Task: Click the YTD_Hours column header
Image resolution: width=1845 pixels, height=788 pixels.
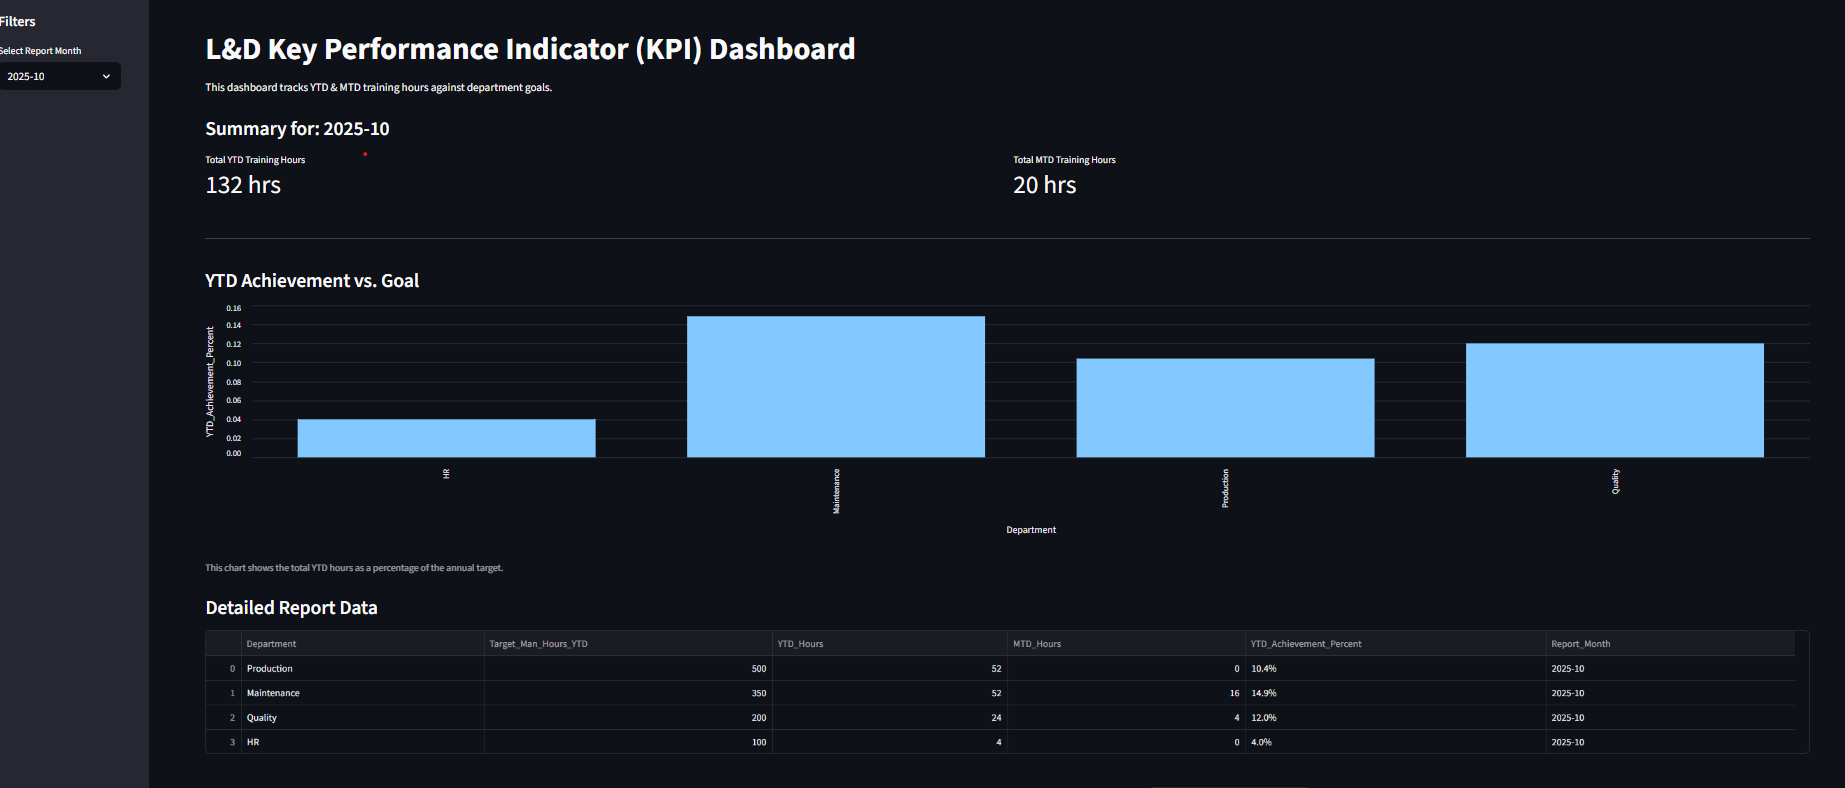Action: point(890,644)
